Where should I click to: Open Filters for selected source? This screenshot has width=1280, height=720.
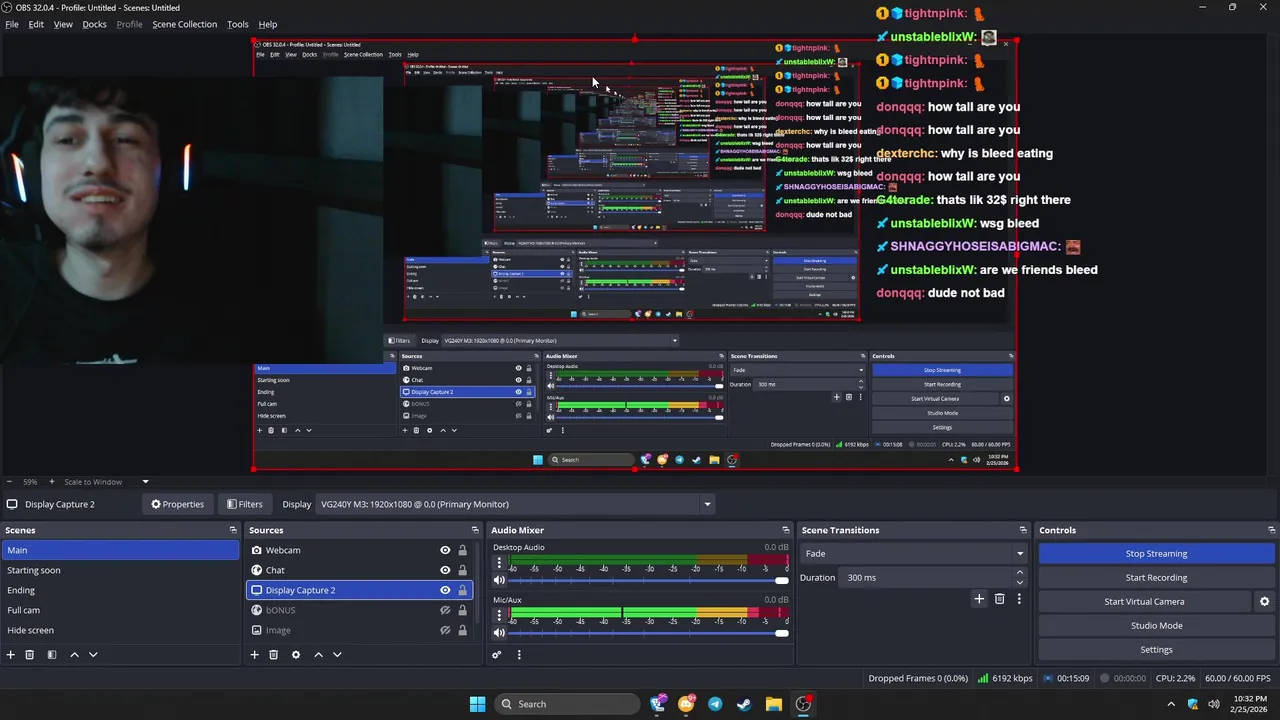click(x=244, y=504)
